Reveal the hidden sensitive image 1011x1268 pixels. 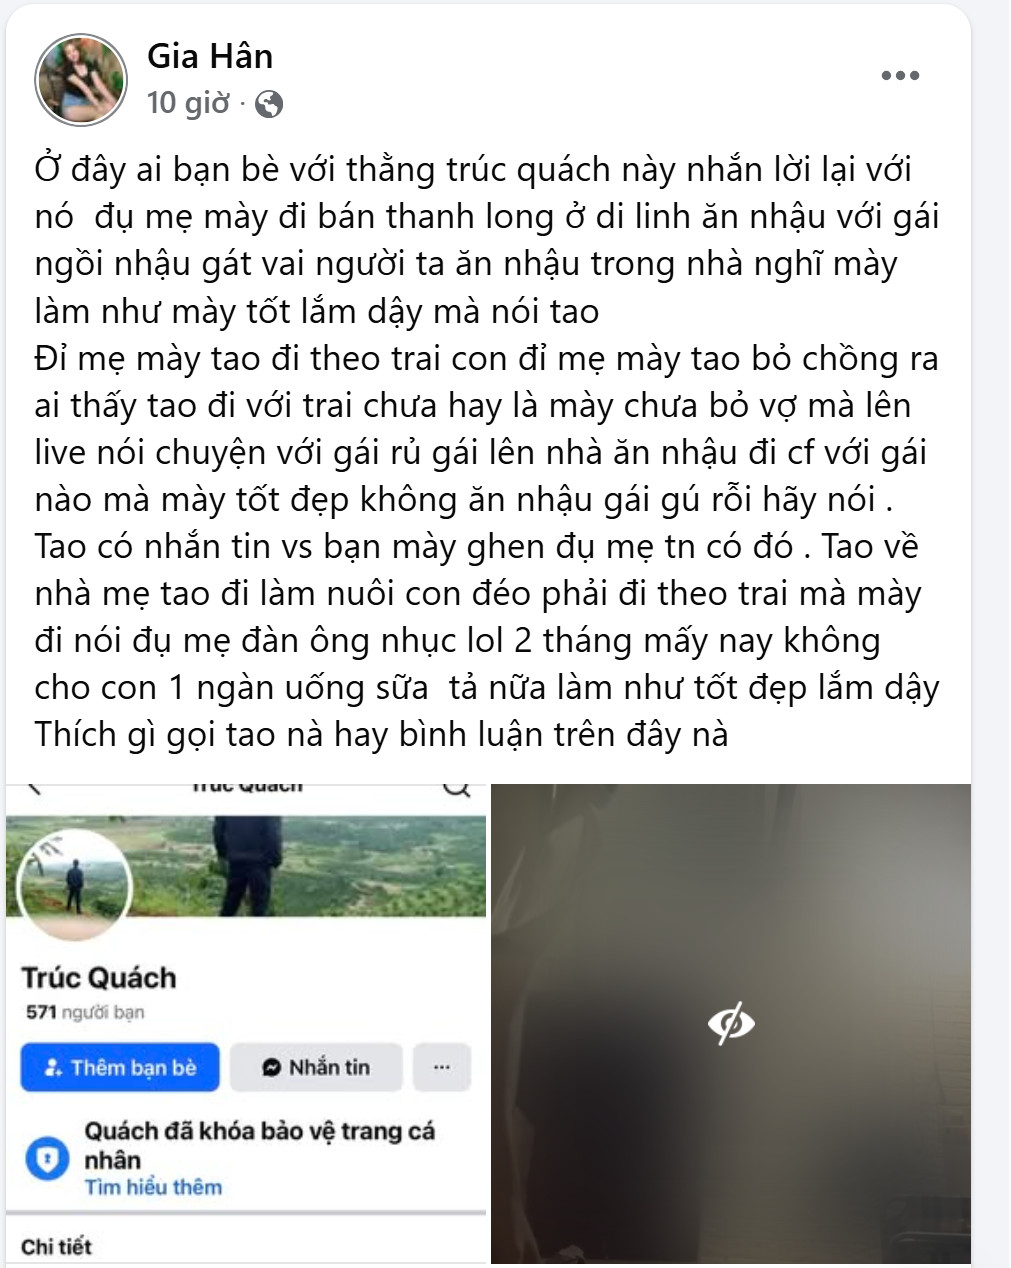click(731, 1023)
